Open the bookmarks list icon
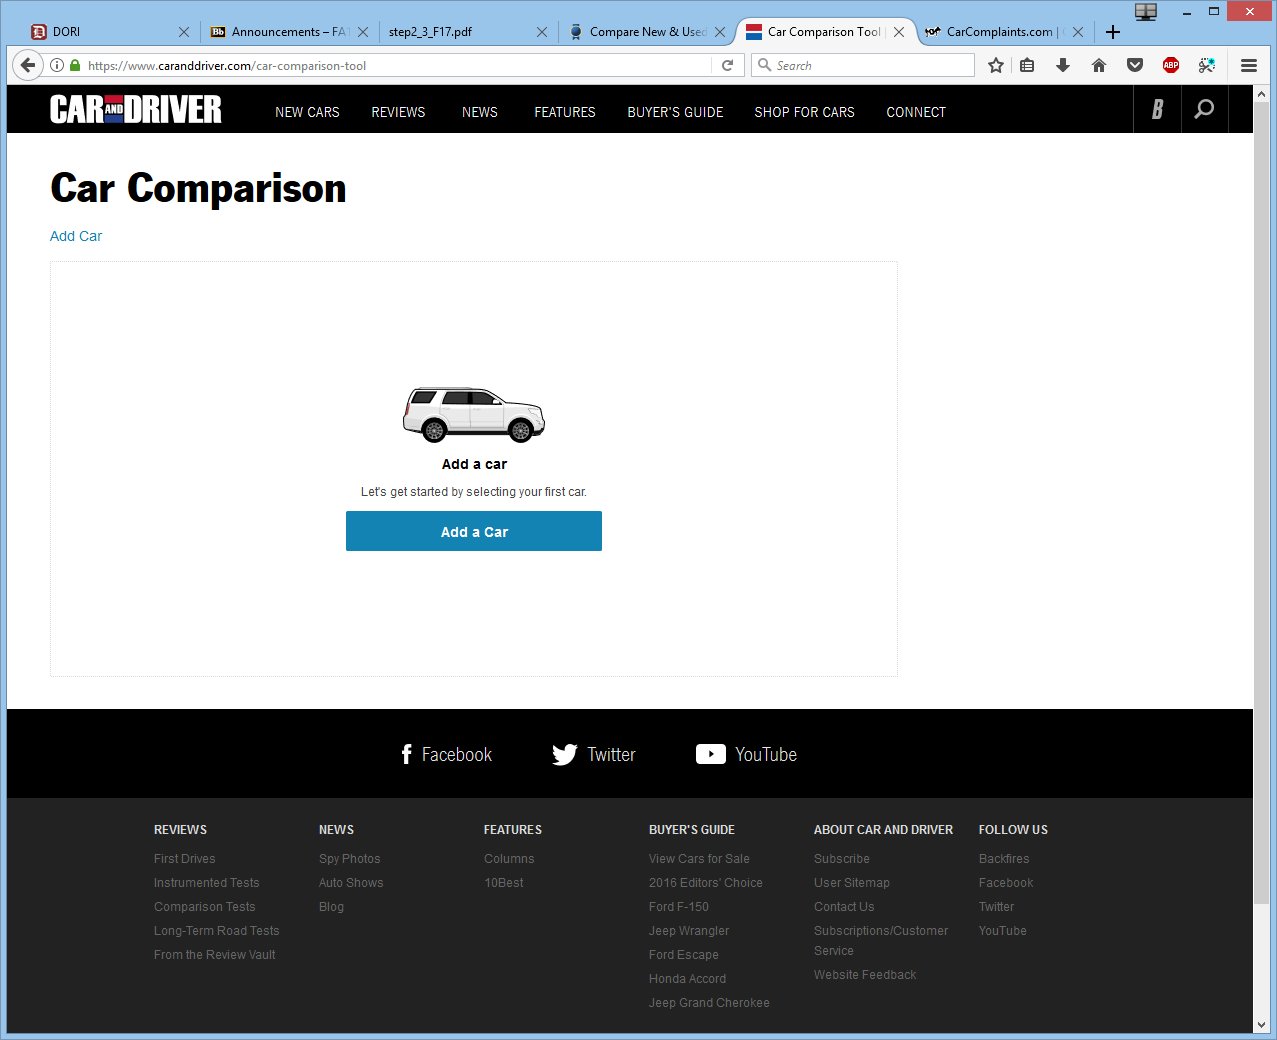The width and height of the screenshot is (1277, 1040). [1027, 65]
